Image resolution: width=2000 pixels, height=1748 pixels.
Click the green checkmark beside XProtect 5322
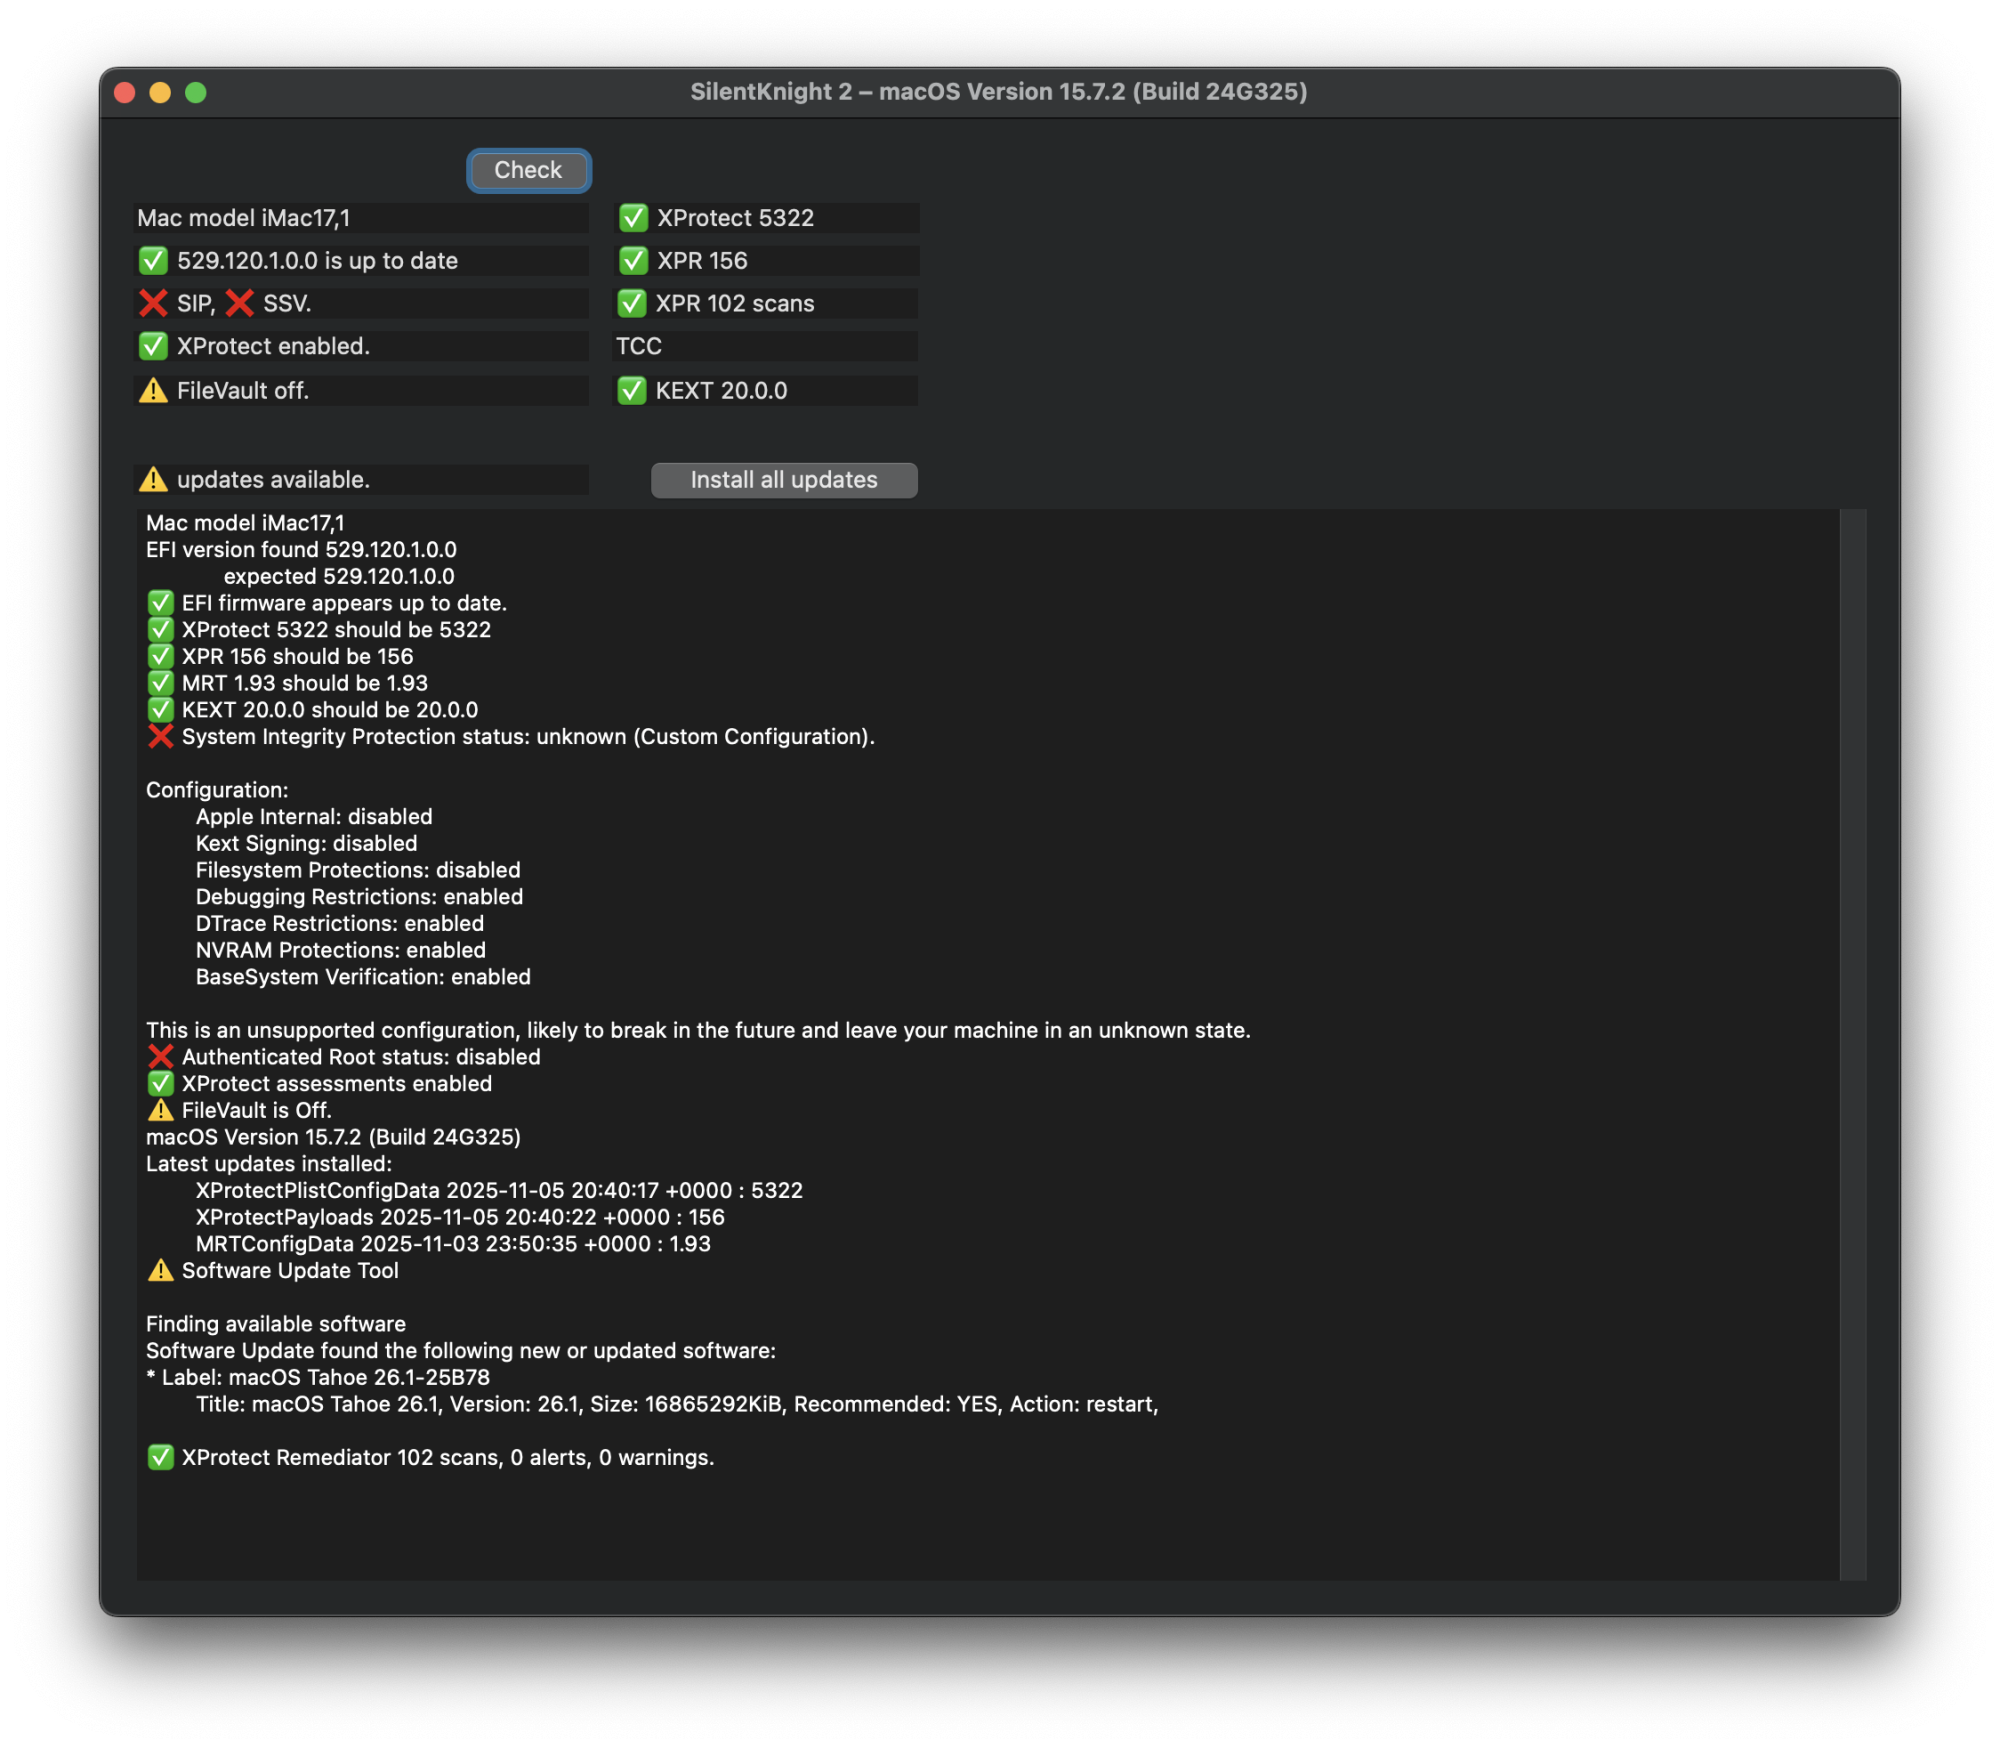634,218
